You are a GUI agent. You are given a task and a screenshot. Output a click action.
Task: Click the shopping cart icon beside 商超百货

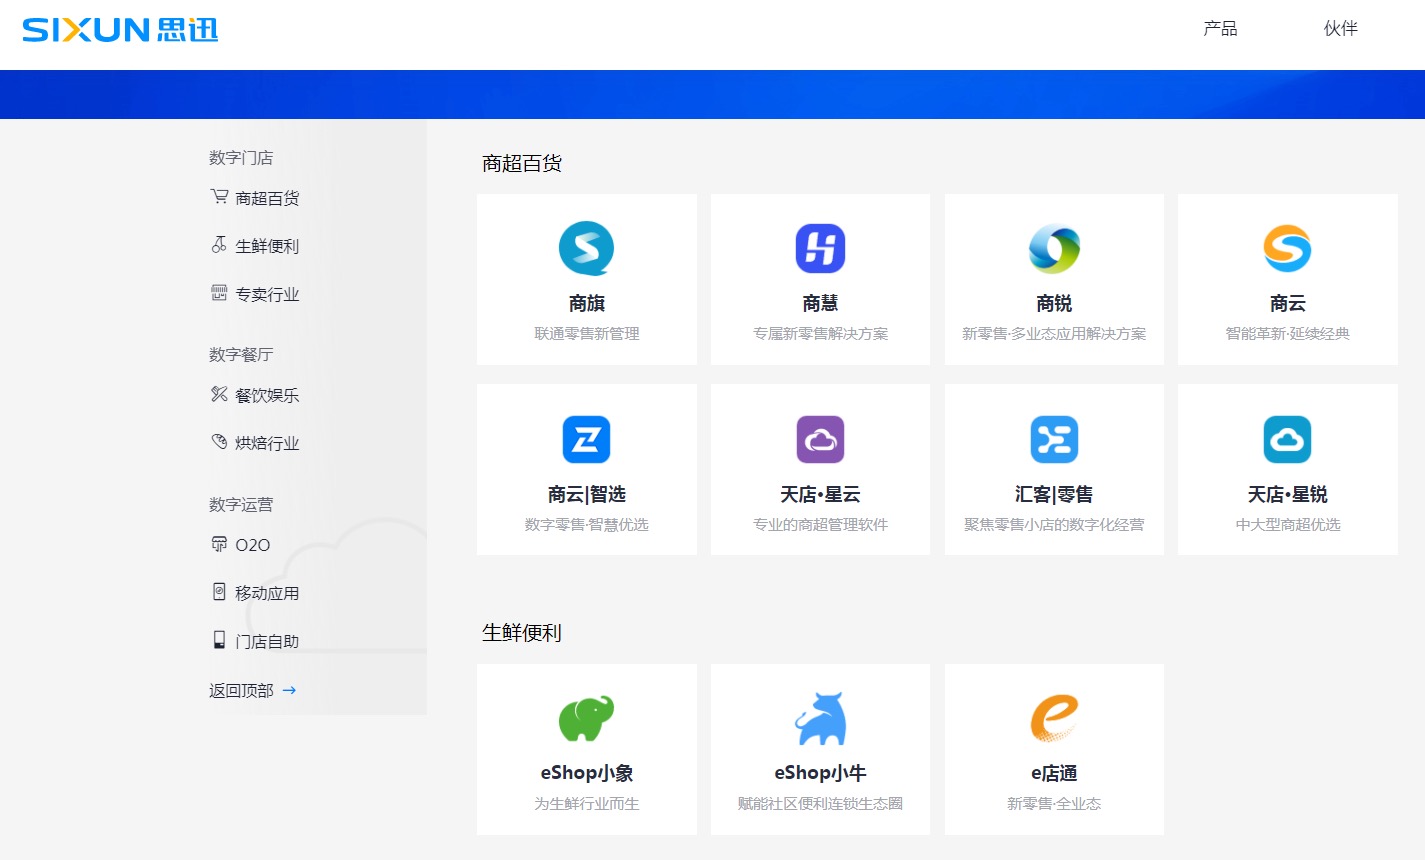(219, 197)
